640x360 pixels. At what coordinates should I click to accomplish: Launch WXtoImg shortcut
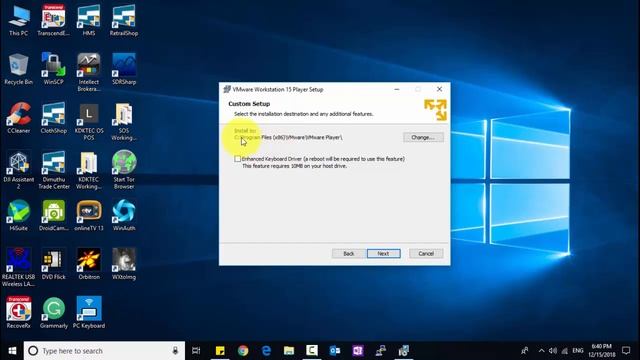point(124,264)
